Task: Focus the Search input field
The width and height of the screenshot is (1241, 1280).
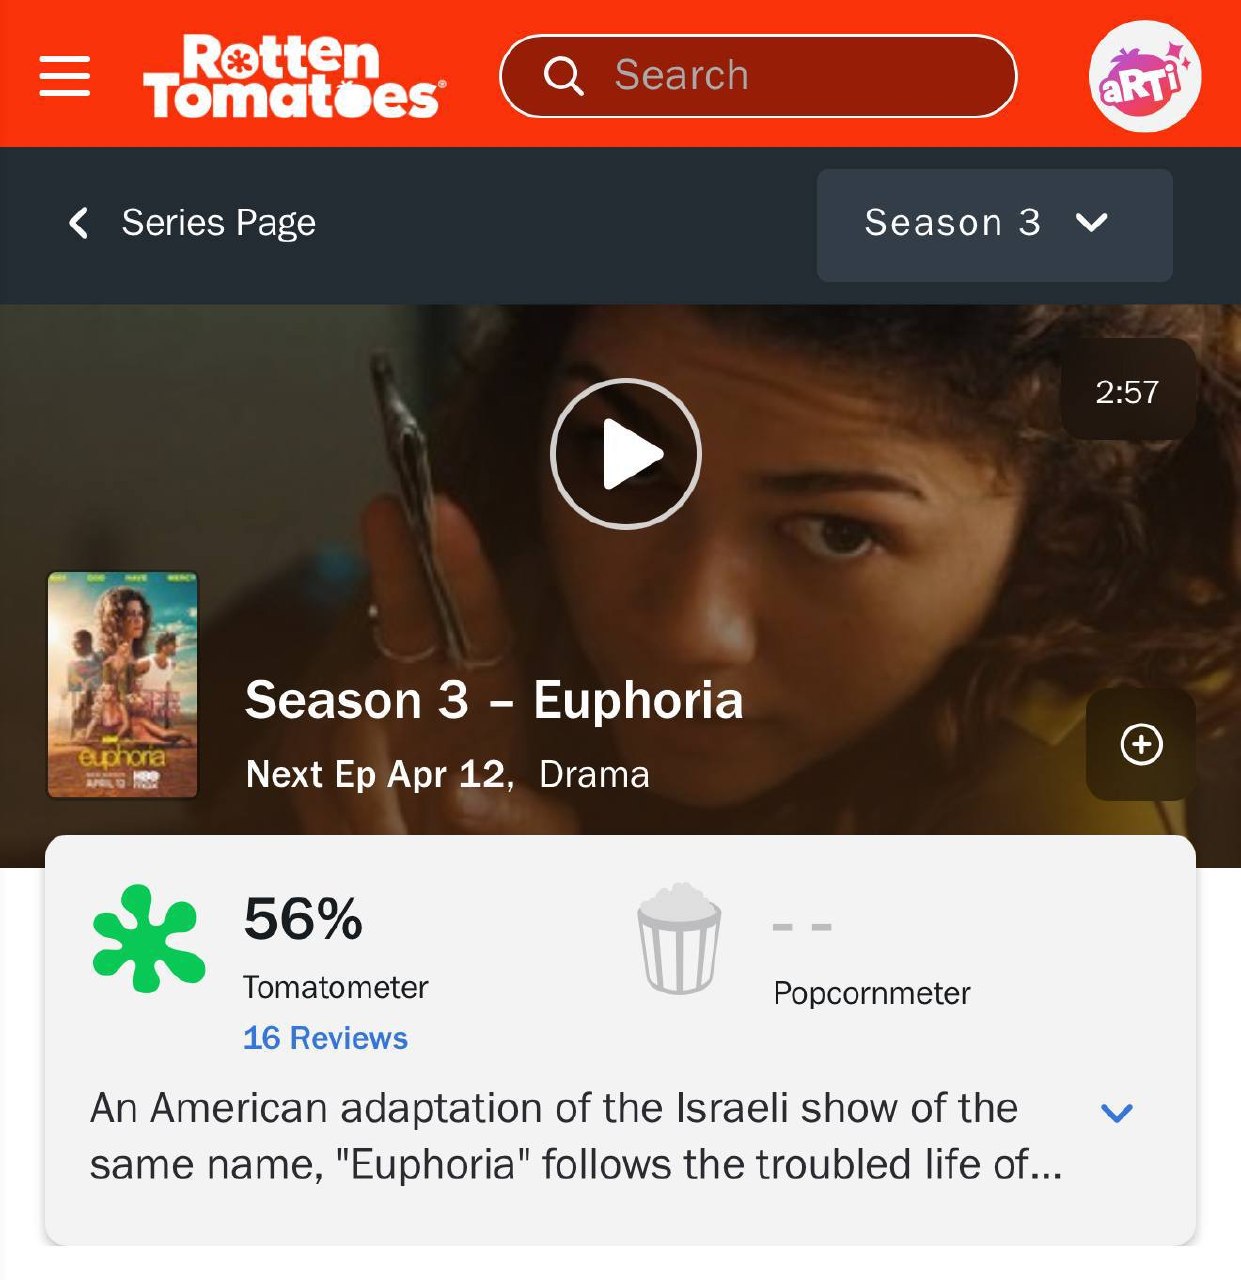Action: click(758, 76)
